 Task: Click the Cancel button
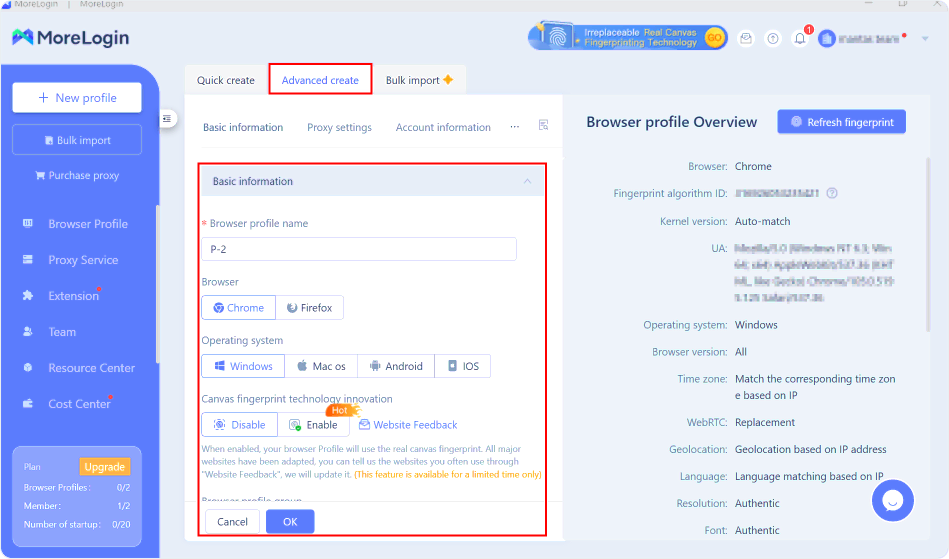(232, 521)
